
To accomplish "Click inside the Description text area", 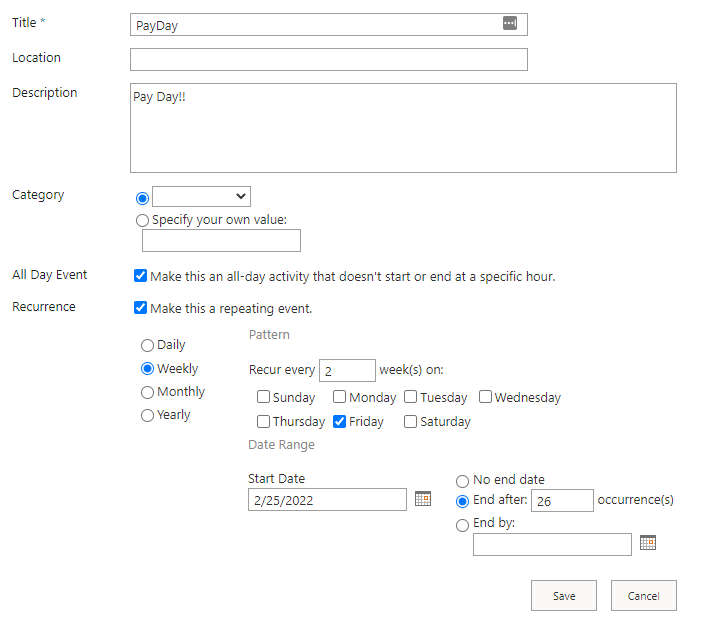I will coord(403,128).
